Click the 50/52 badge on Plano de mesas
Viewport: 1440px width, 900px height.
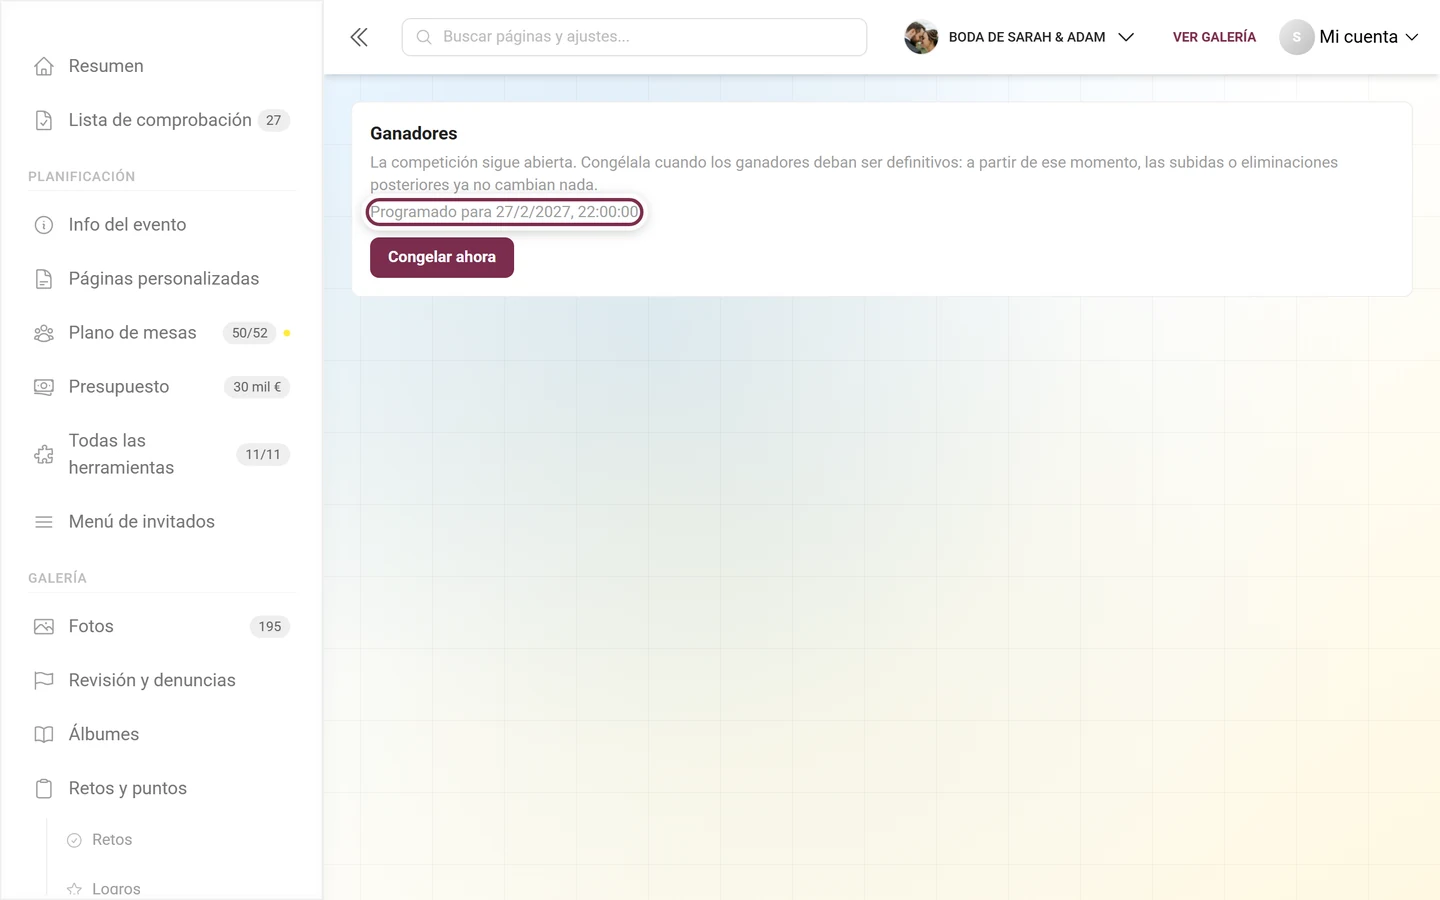coord(250,333)
